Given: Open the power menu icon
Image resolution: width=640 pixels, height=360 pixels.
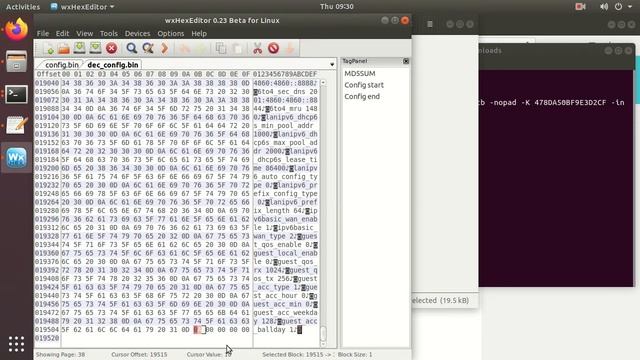Looking at the screenshot, I should [x=618, y=7].
